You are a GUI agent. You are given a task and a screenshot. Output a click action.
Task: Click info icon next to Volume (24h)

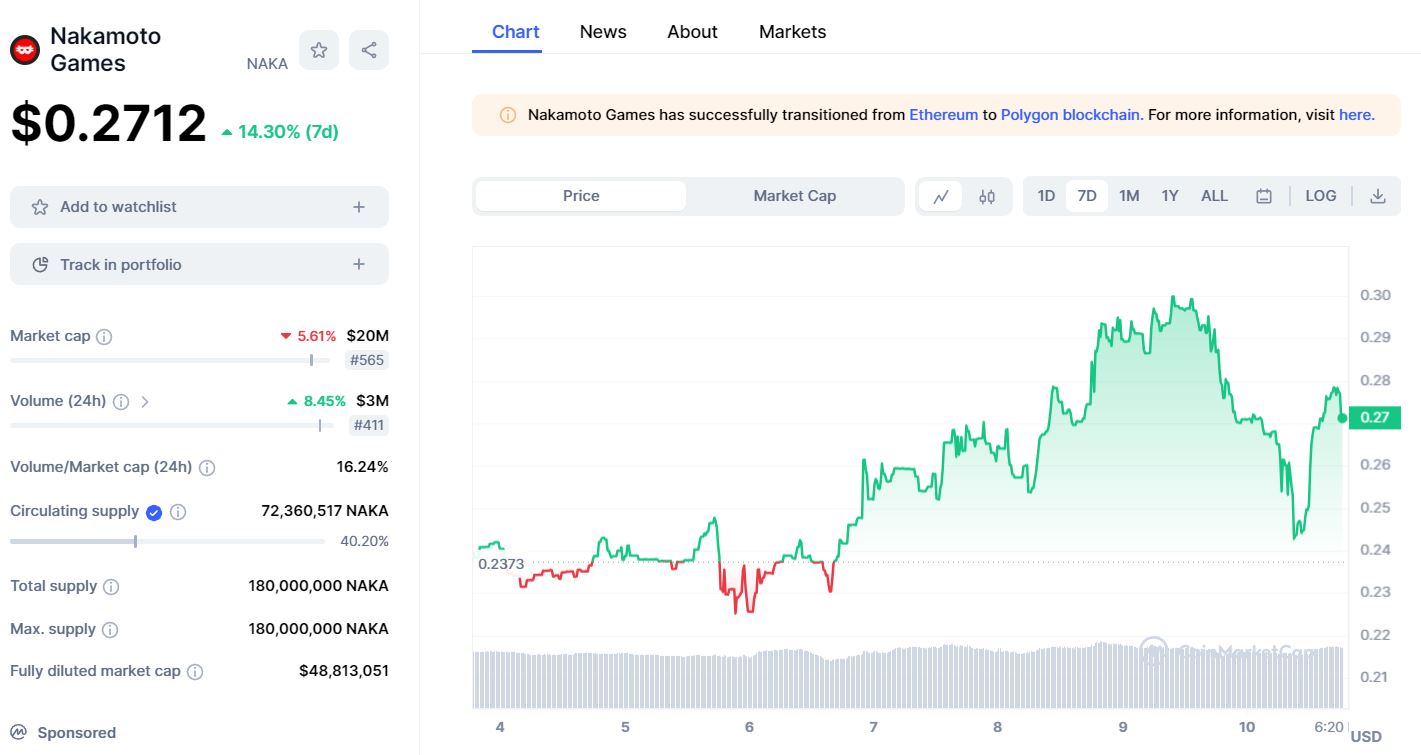(121, 402)
